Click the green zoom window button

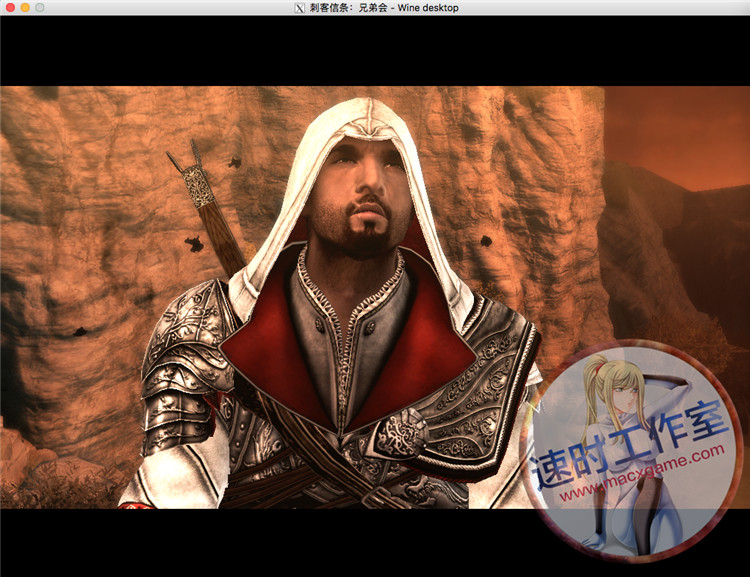(x=40, y=7)
